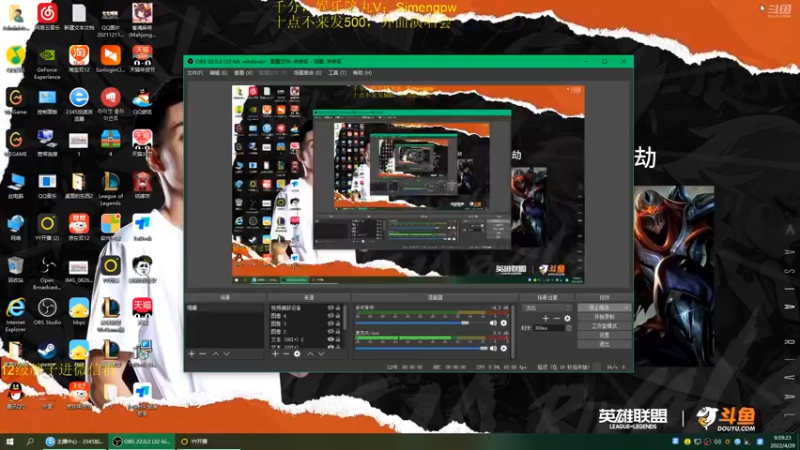
Task: Mute the 麦克风/Aux audio channel
Action: 493,348
